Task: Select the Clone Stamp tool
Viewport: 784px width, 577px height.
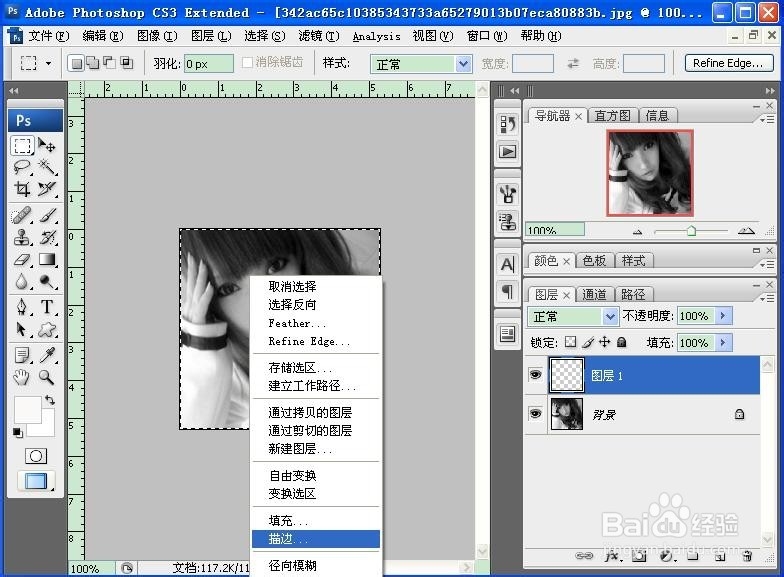Action: pos(22,238)
